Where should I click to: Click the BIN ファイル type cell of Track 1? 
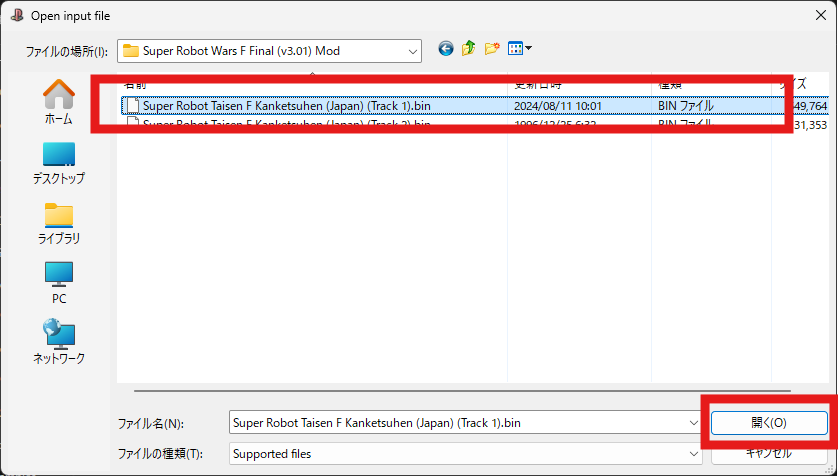pyautogui.click(x=686, y=106)
